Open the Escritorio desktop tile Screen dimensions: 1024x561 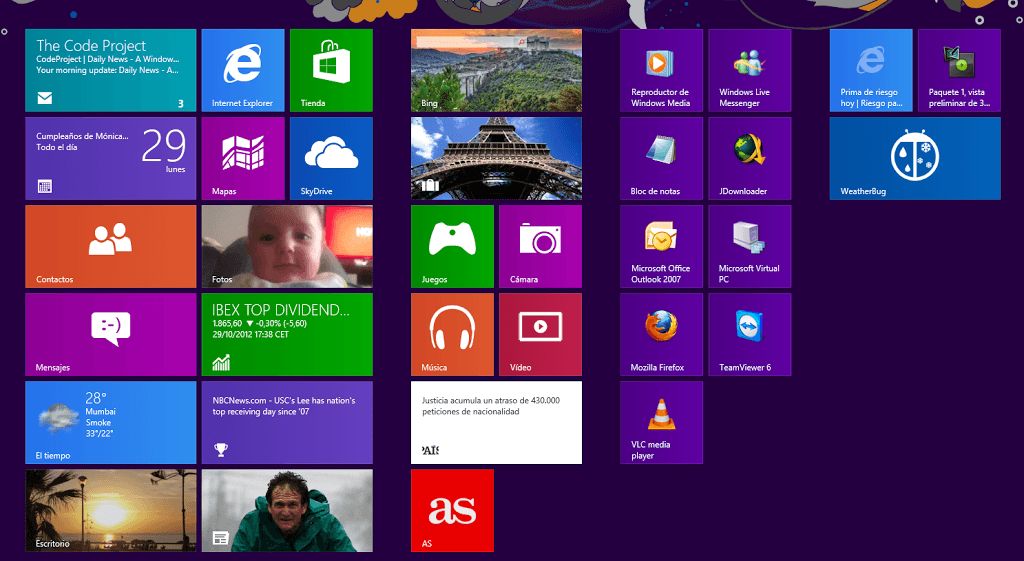110,511
